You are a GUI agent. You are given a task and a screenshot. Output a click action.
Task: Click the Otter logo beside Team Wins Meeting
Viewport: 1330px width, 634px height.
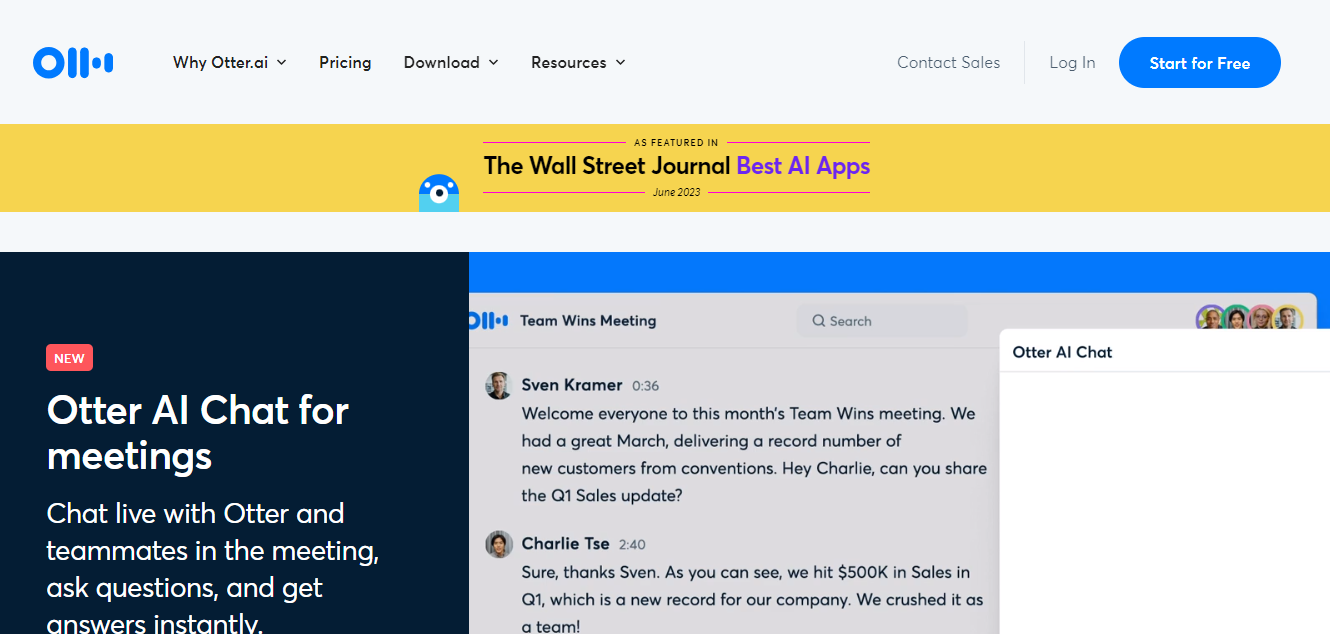489,321
